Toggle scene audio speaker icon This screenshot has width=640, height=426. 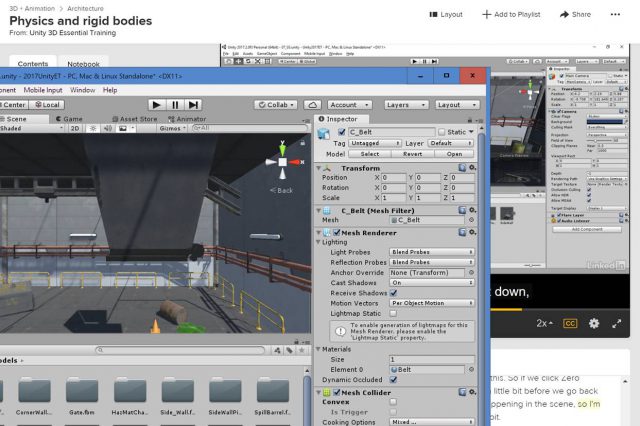click(x=108, y=128)
